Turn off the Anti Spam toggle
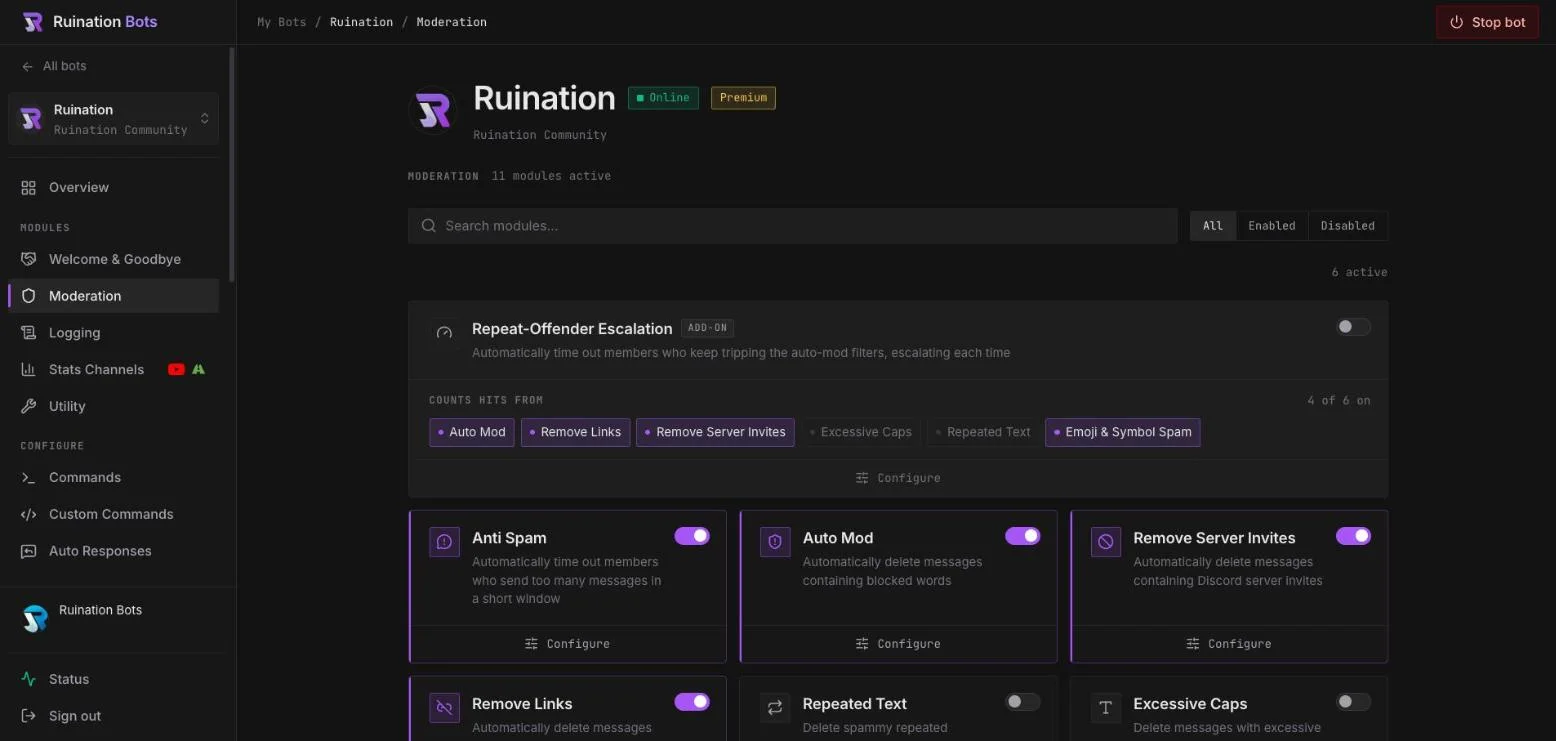1556x741 pixels. pos(692,536)
